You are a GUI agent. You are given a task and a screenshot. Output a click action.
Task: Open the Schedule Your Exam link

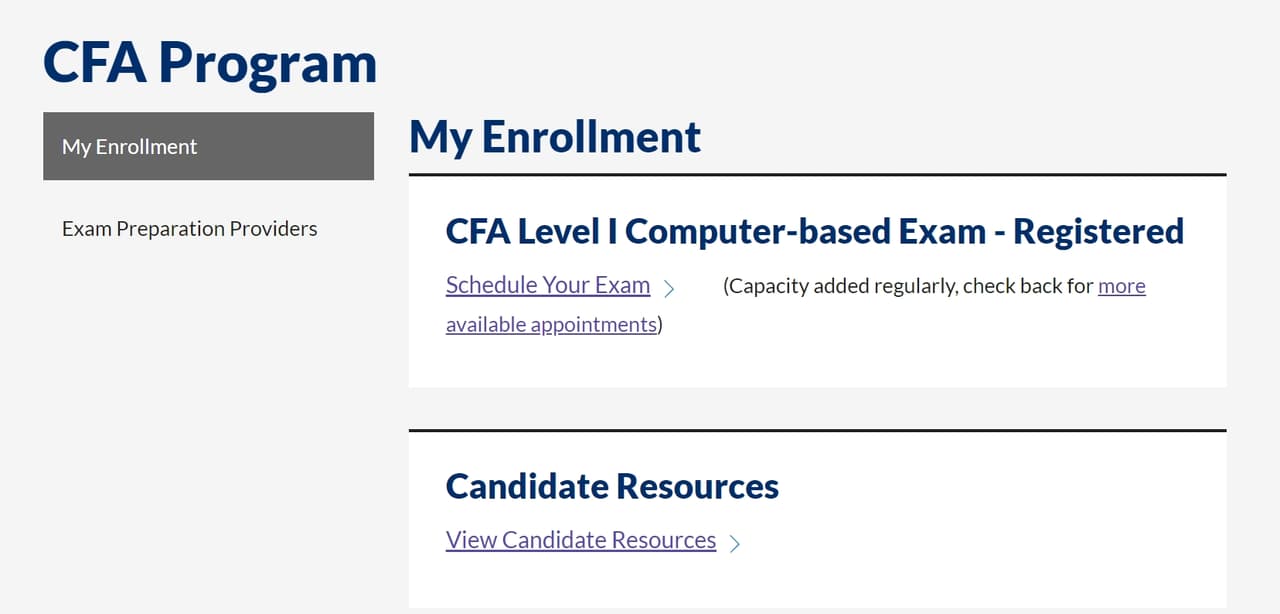click(x=548, y=285)
